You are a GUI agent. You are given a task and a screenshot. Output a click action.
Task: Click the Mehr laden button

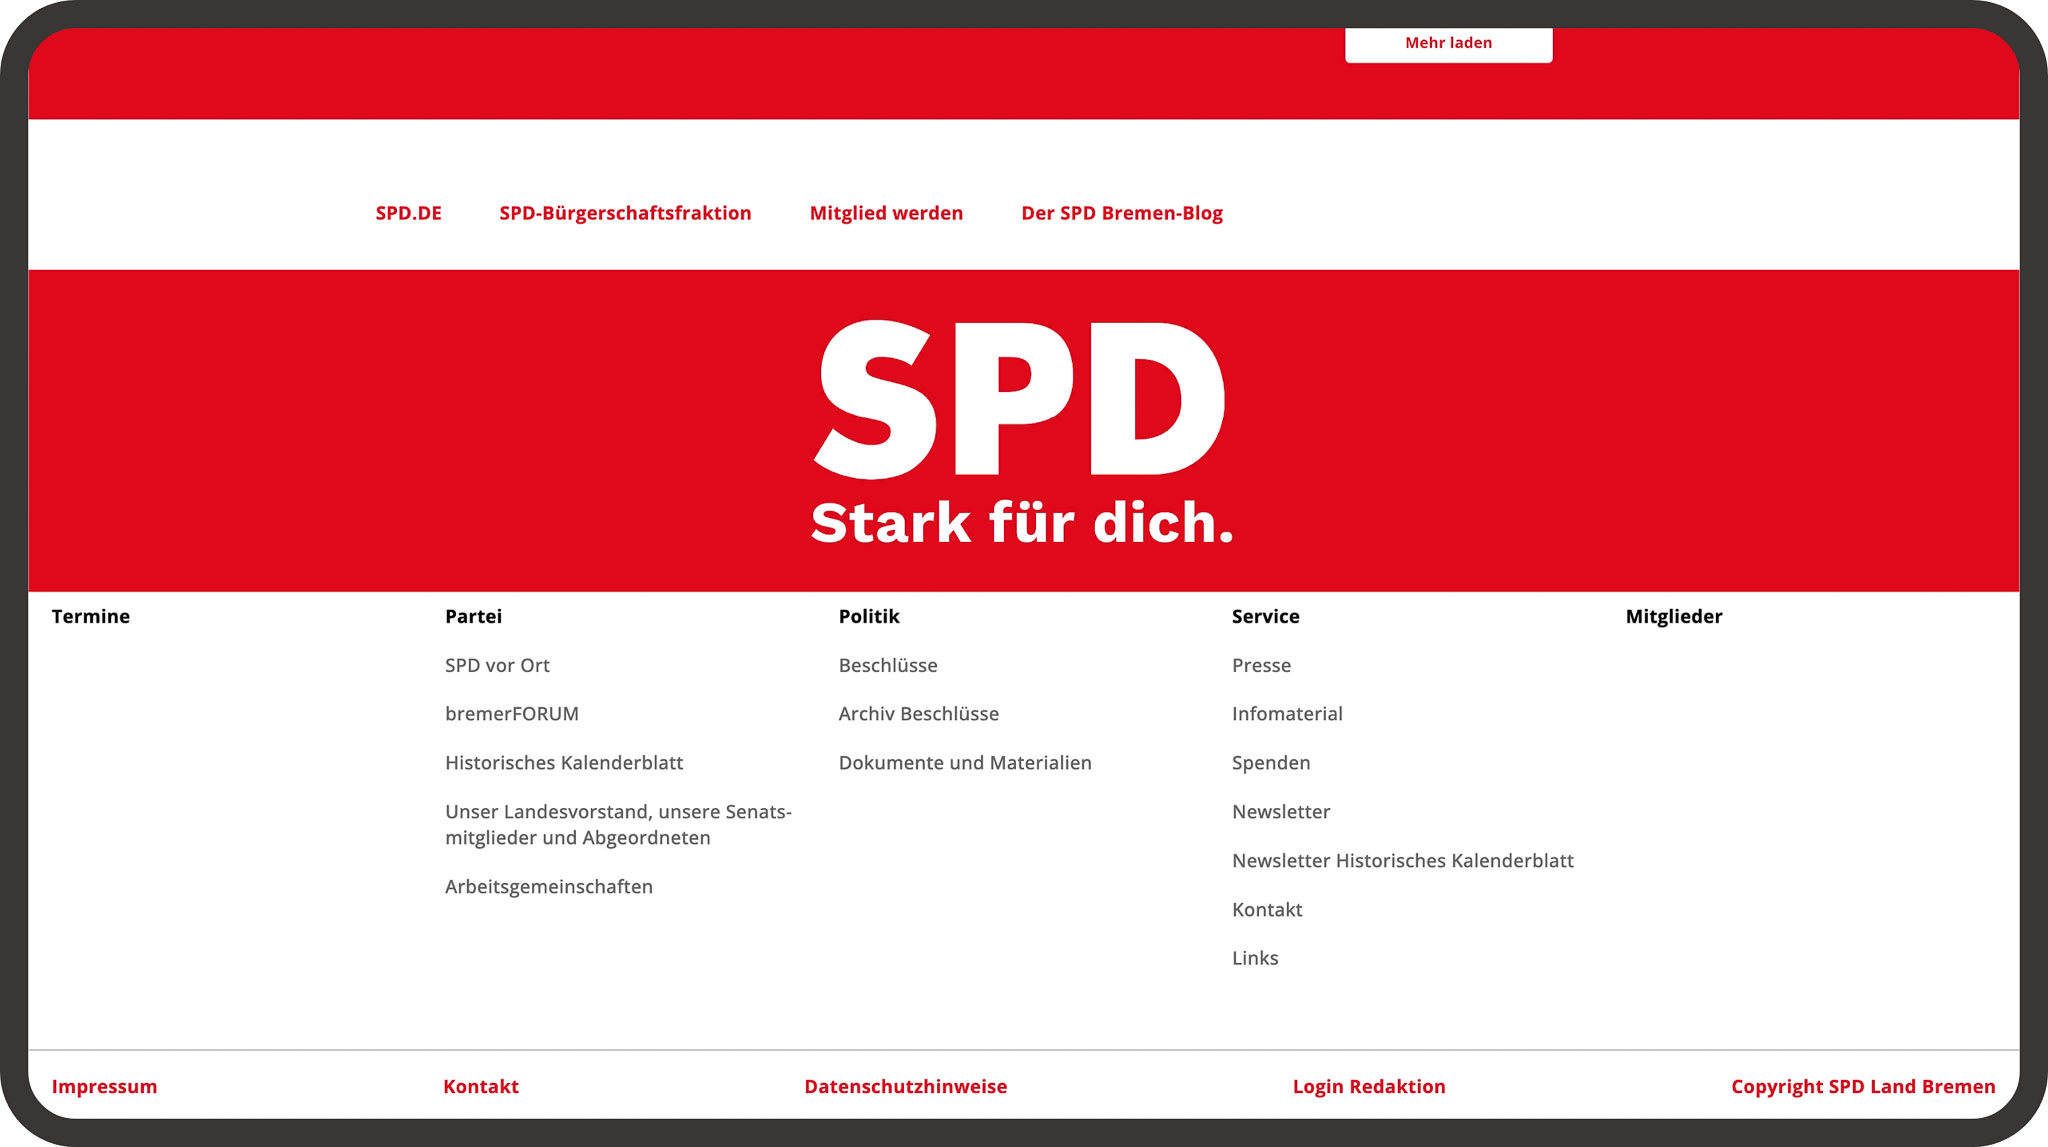(x=1448, y=43)
